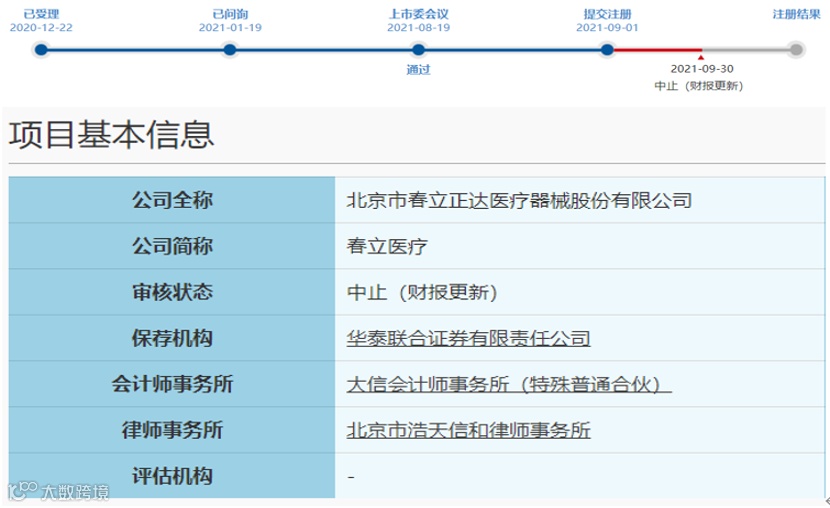This screenshot has height=508, width=830.
Task: Select the date 2021-09-01
Action: tap(607, 28)
